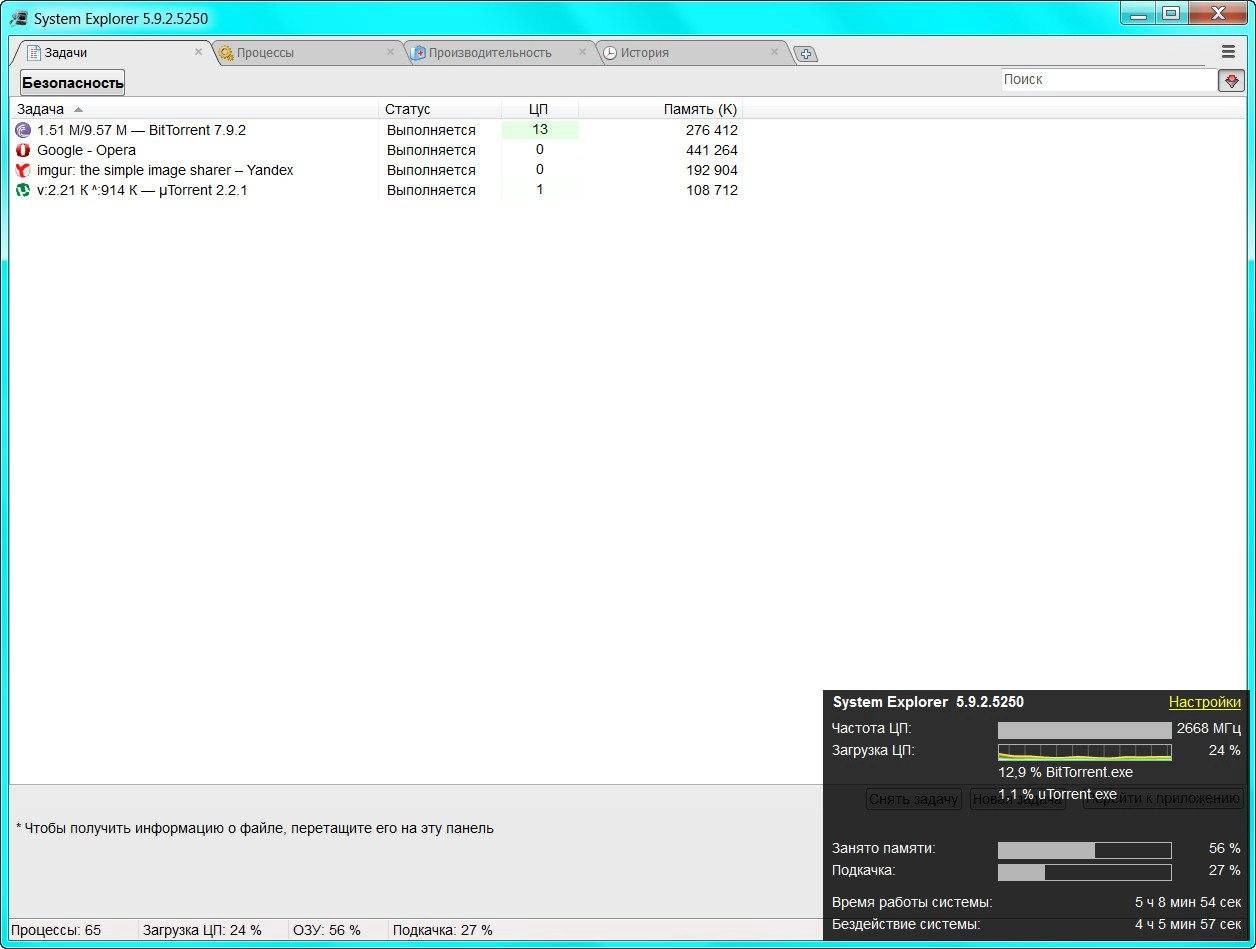Close the Задачи tab

pyautogui.click(x=198, y=52)
